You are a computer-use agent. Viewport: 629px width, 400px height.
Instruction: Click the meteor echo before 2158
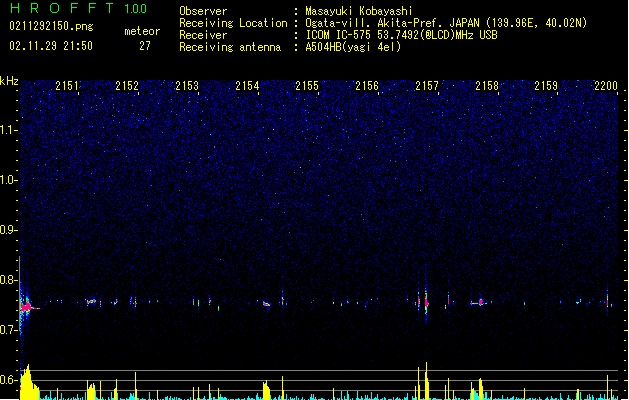coord(479,302)
